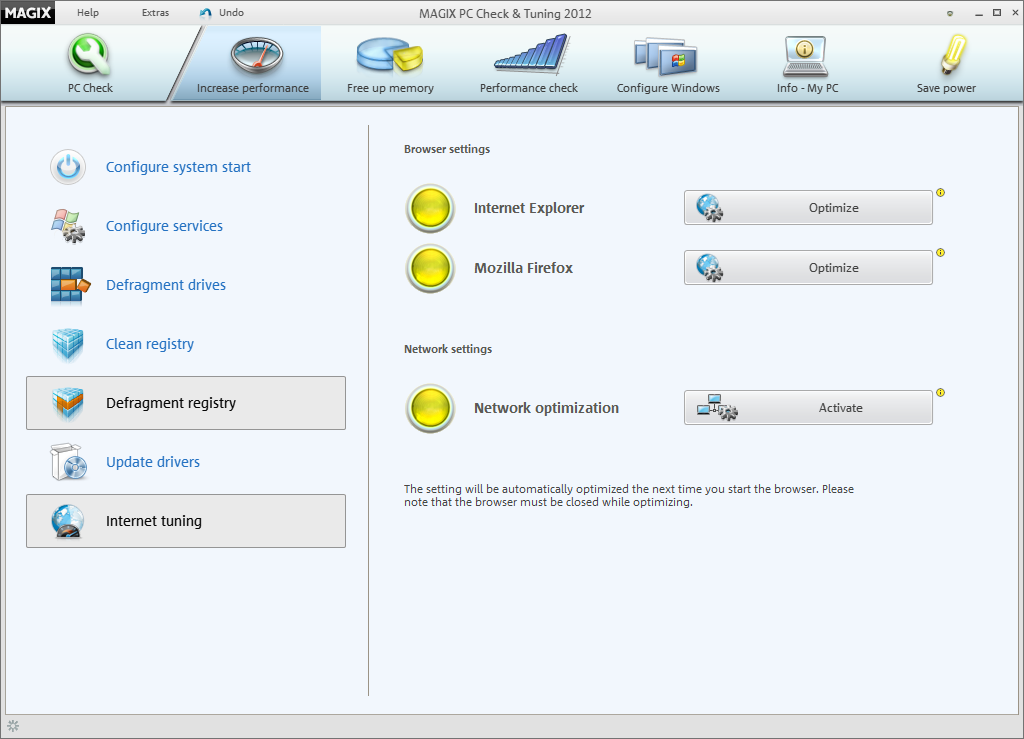Click the Internet tuning globe icon

click(68, 521)
